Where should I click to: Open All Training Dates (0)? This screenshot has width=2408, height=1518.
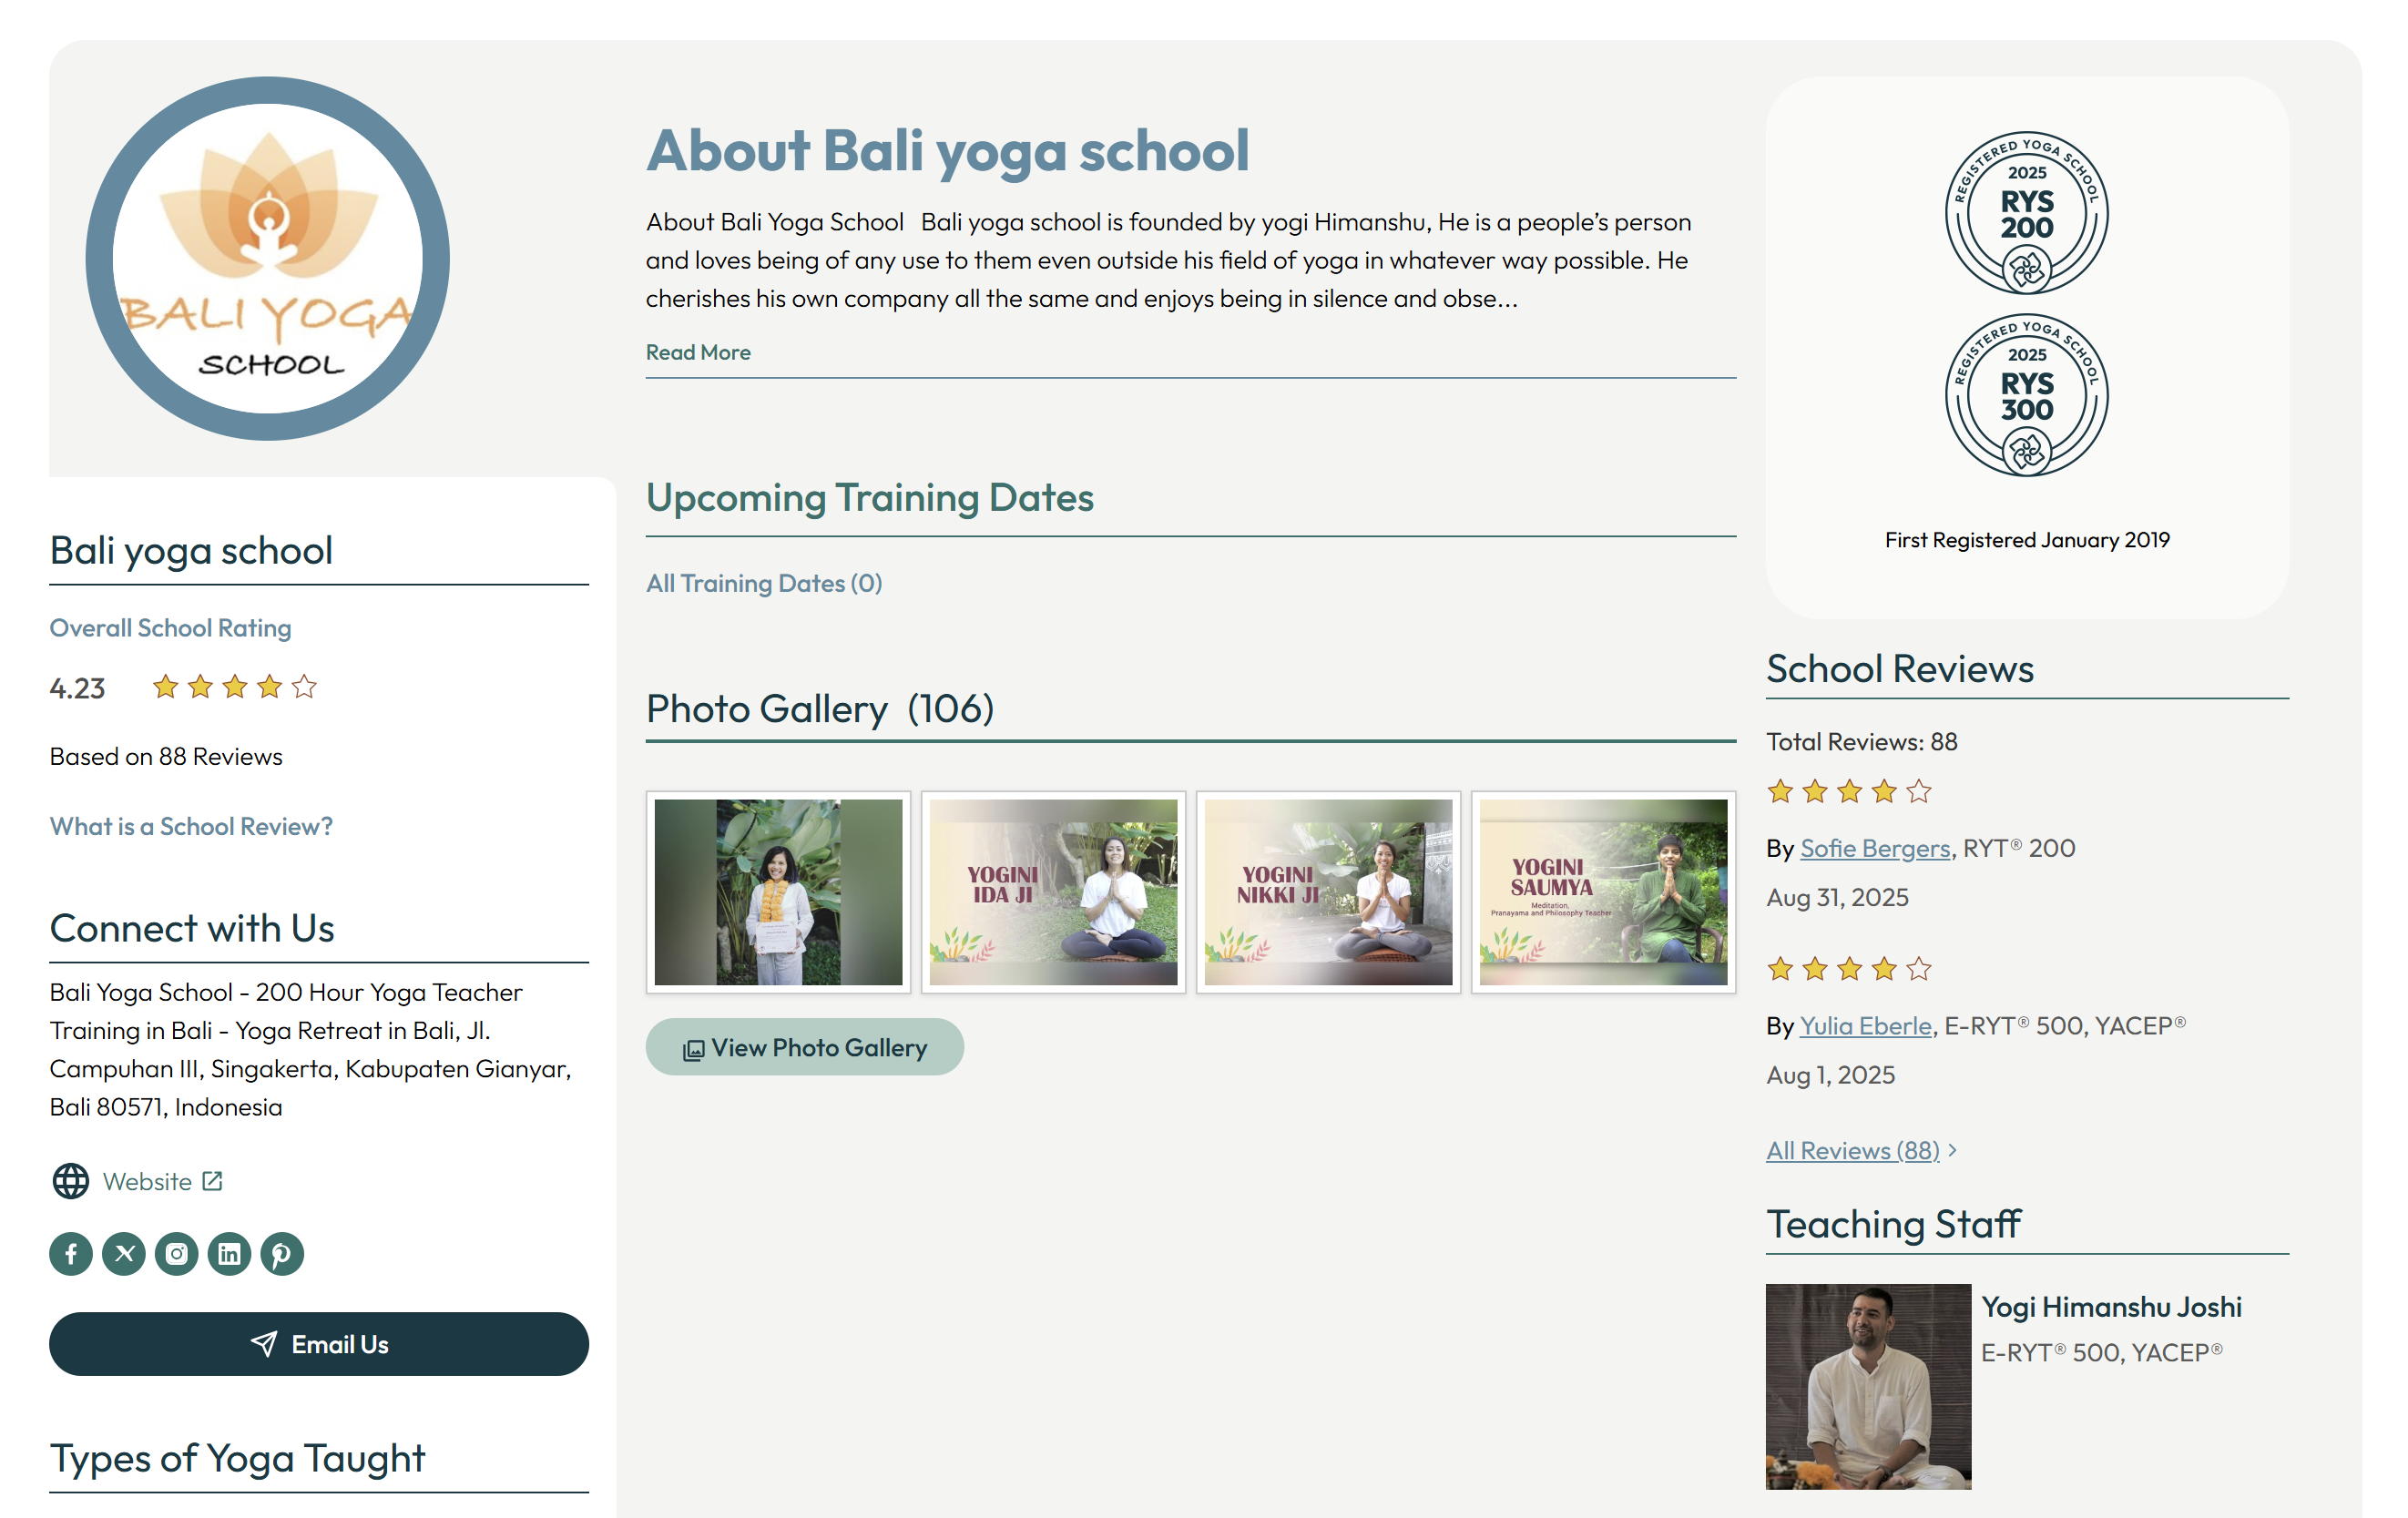(763, 583)
